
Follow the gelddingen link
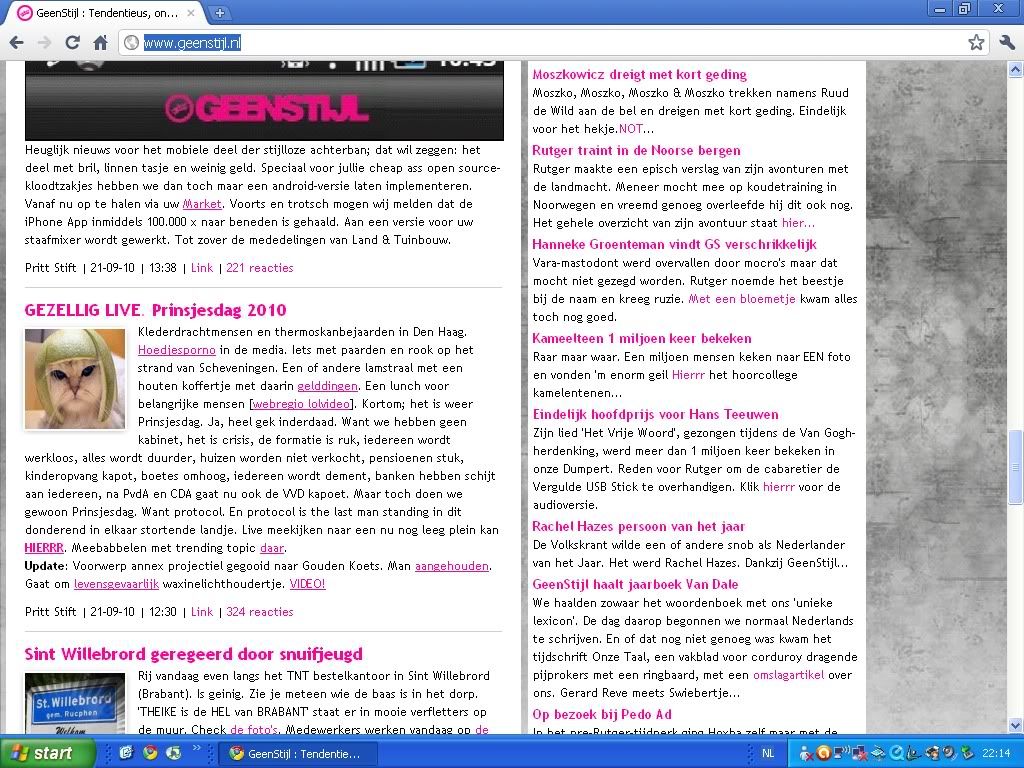pos(327,386)
